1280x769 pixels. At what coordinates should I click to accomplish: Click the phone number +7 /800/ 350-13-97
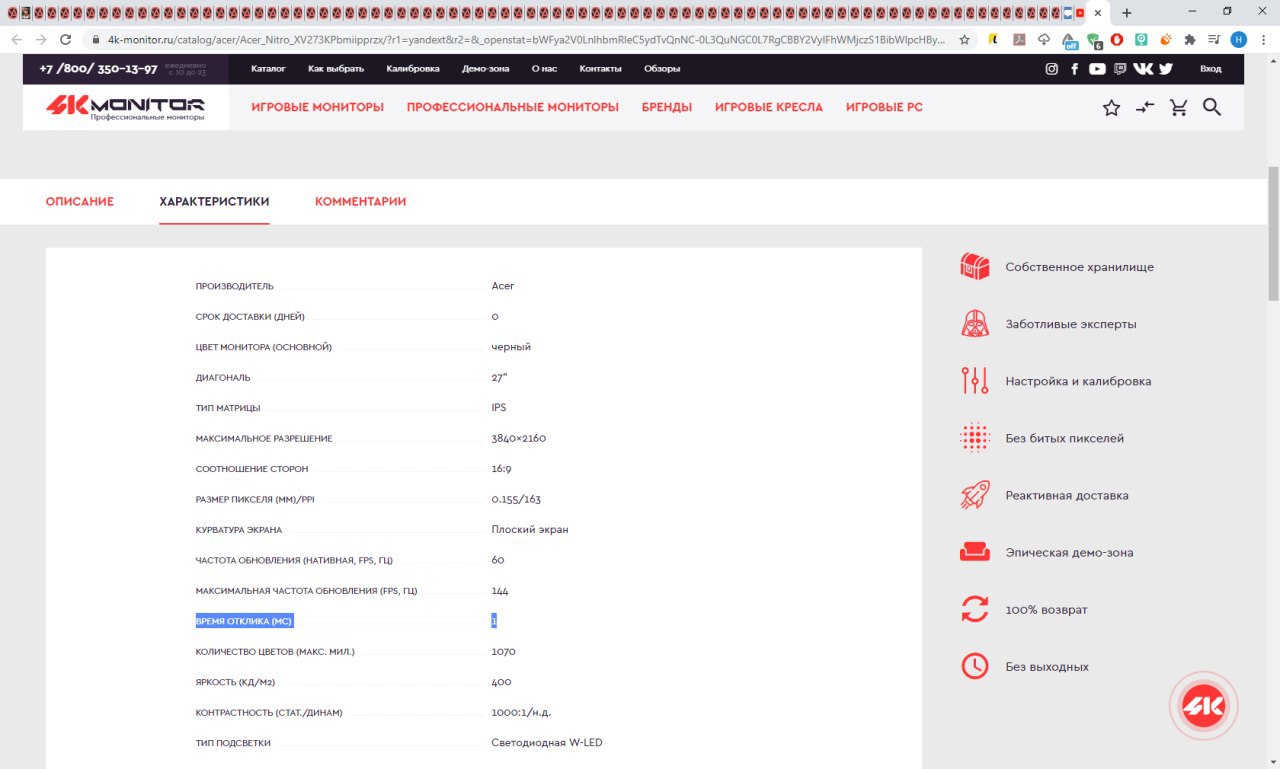pyautogui.click(x=98, y=69)
